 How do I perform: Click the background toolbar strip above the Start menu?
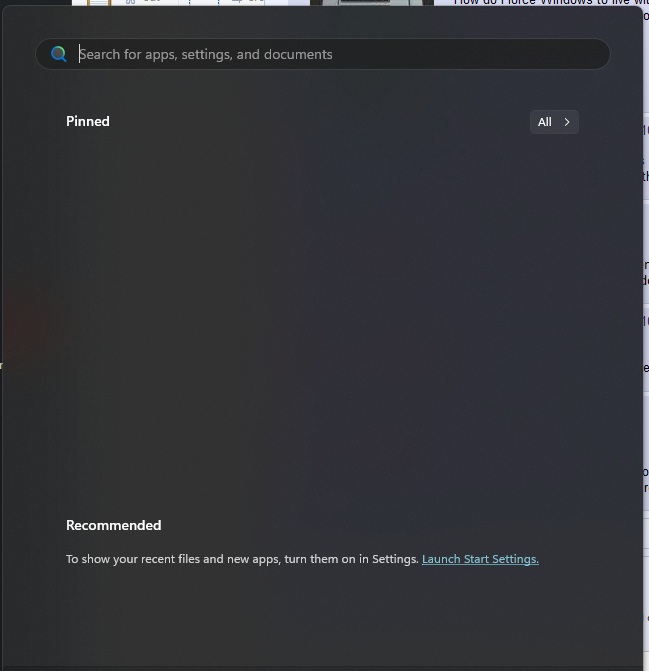coord(190,3)
